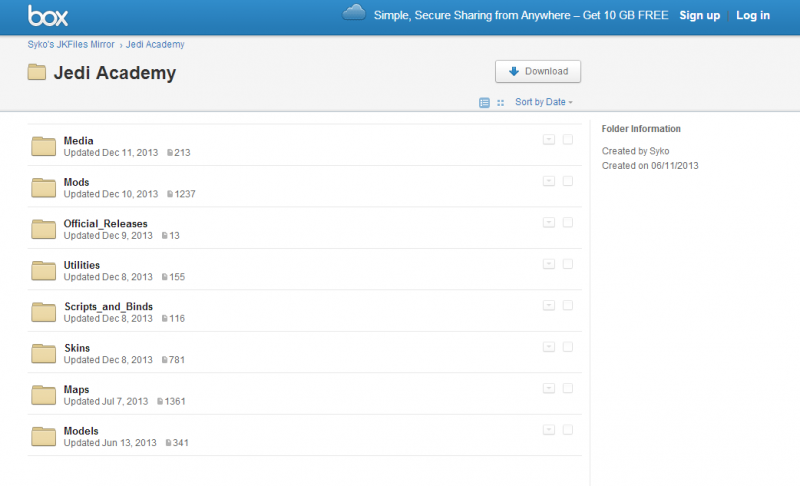800x486 pixels.
Task: Open the Scripts_and_Binds row options dropdown
Action: tap(548, 305)
